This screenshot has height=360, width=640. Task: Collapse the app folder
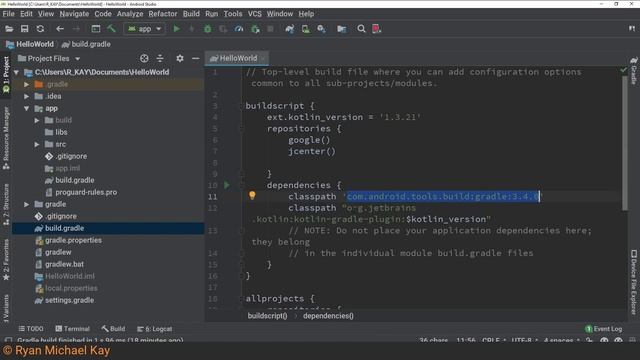click(27, 109)
